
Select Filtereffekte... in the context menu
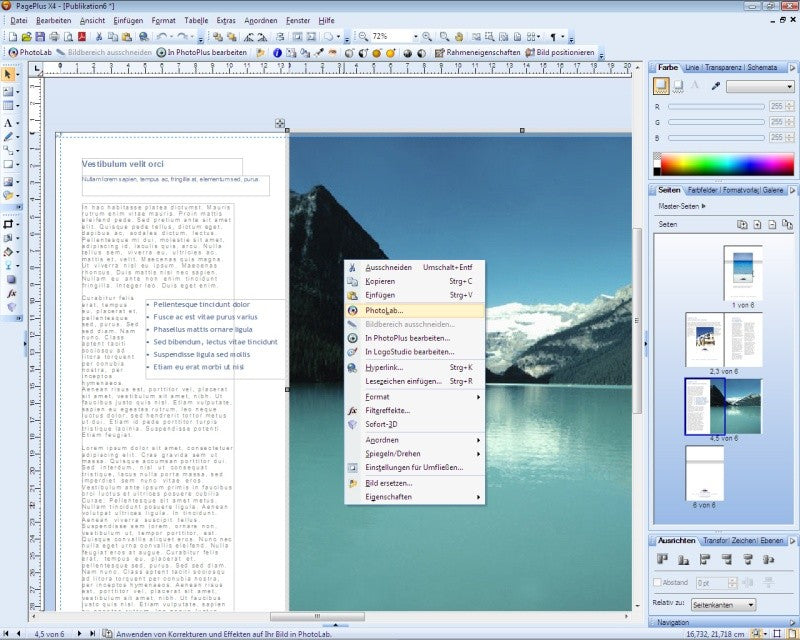(414, 410)
